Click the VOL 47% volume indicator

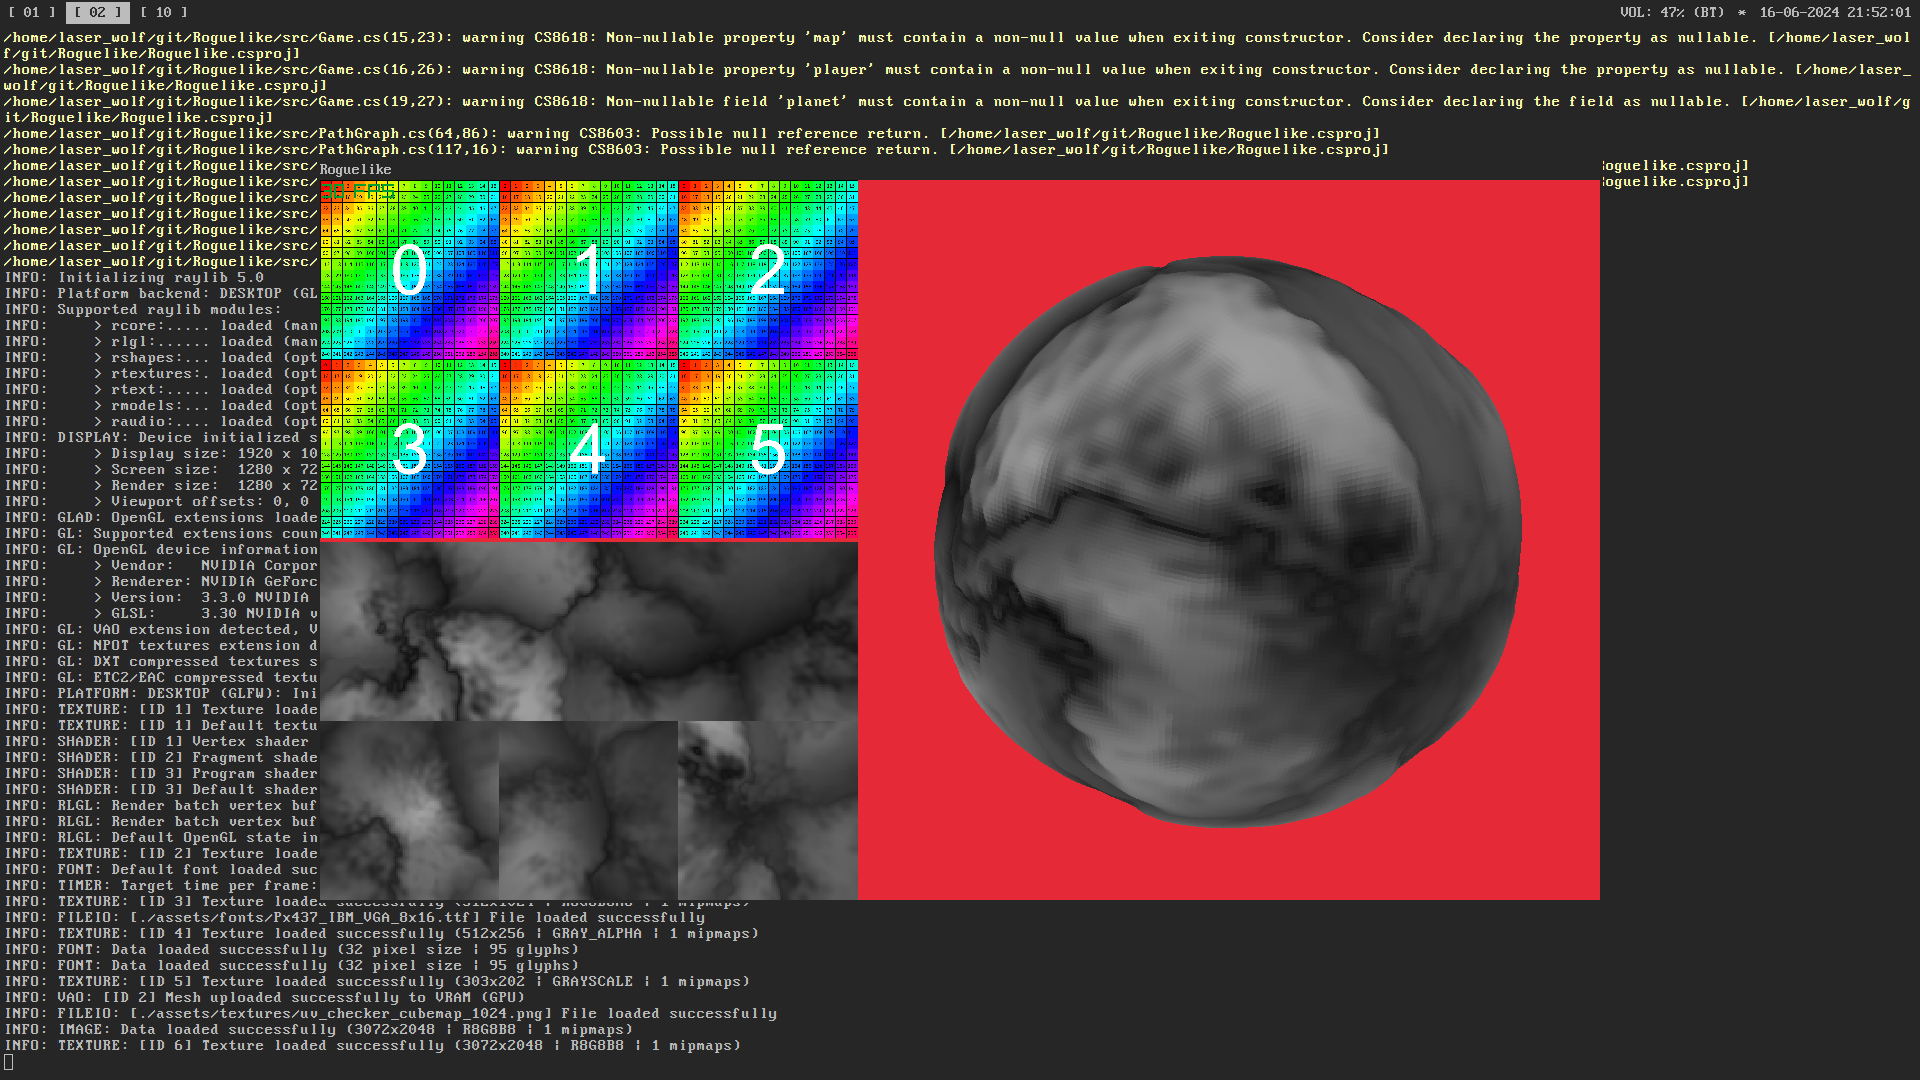click(x=1671, y=13)
